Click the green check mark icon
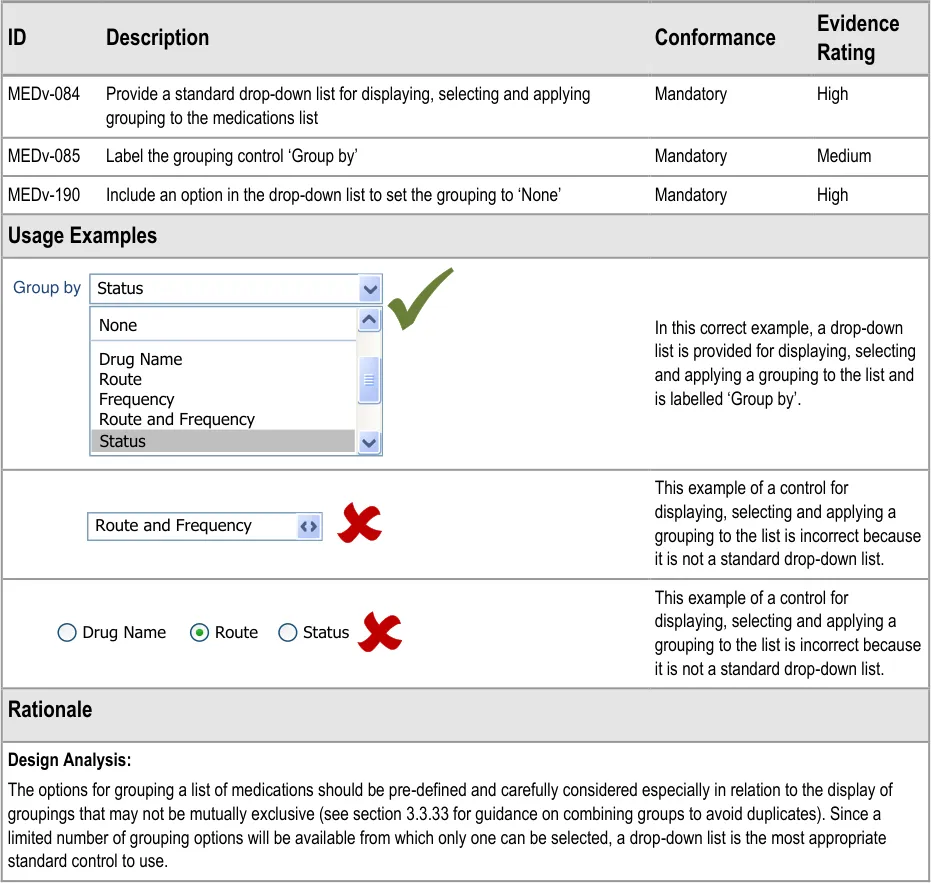The image size is (931, 883). click(419, 298)
